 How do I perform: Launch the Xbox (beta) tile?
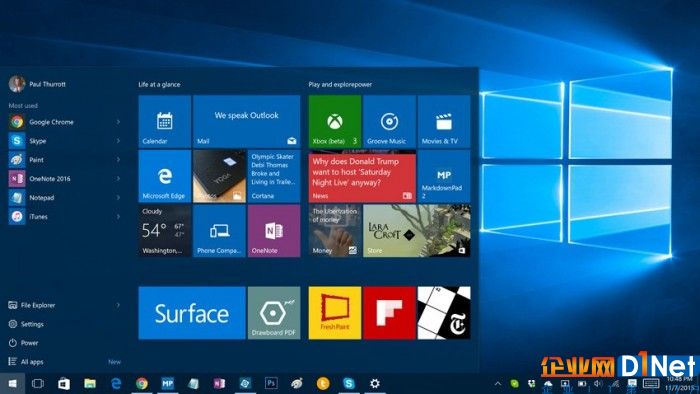[x=335, y=121]
